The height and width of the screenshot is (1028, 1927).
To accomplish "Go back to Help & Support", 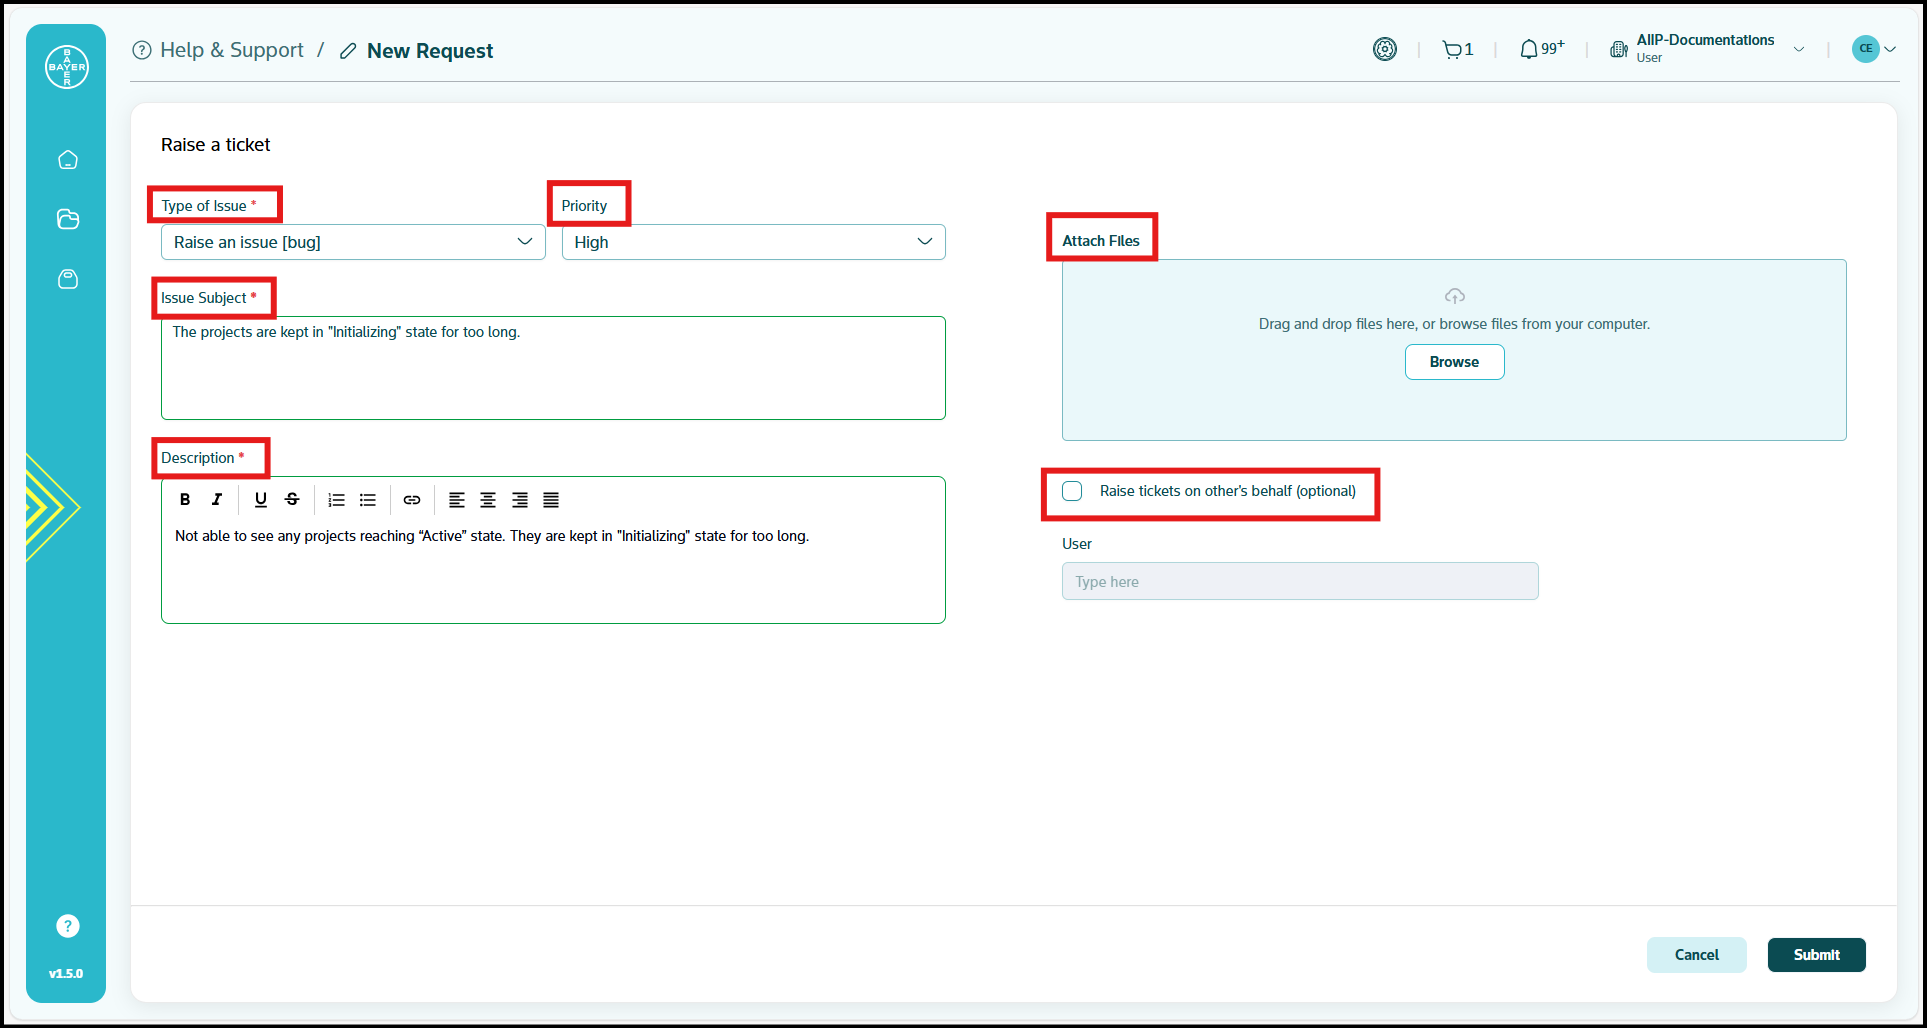I will coord(233,49).
